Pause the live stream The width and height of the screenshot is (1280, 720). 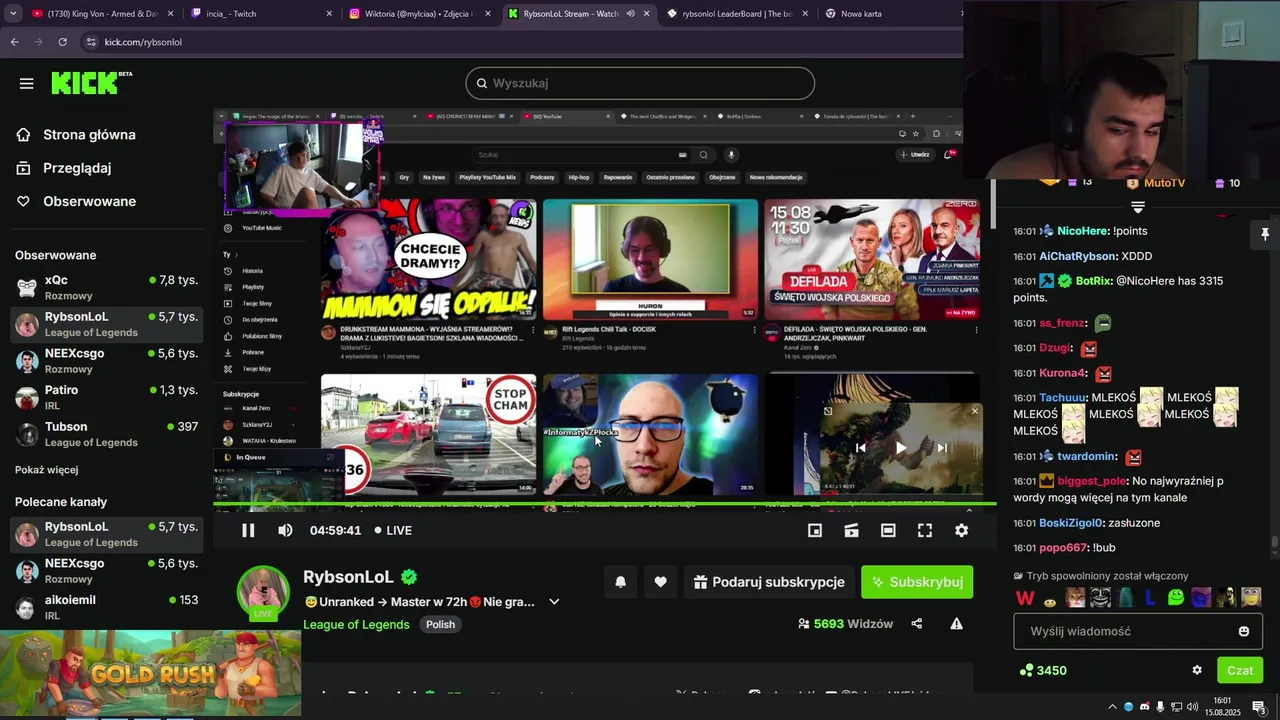click(x=248, y=530)
